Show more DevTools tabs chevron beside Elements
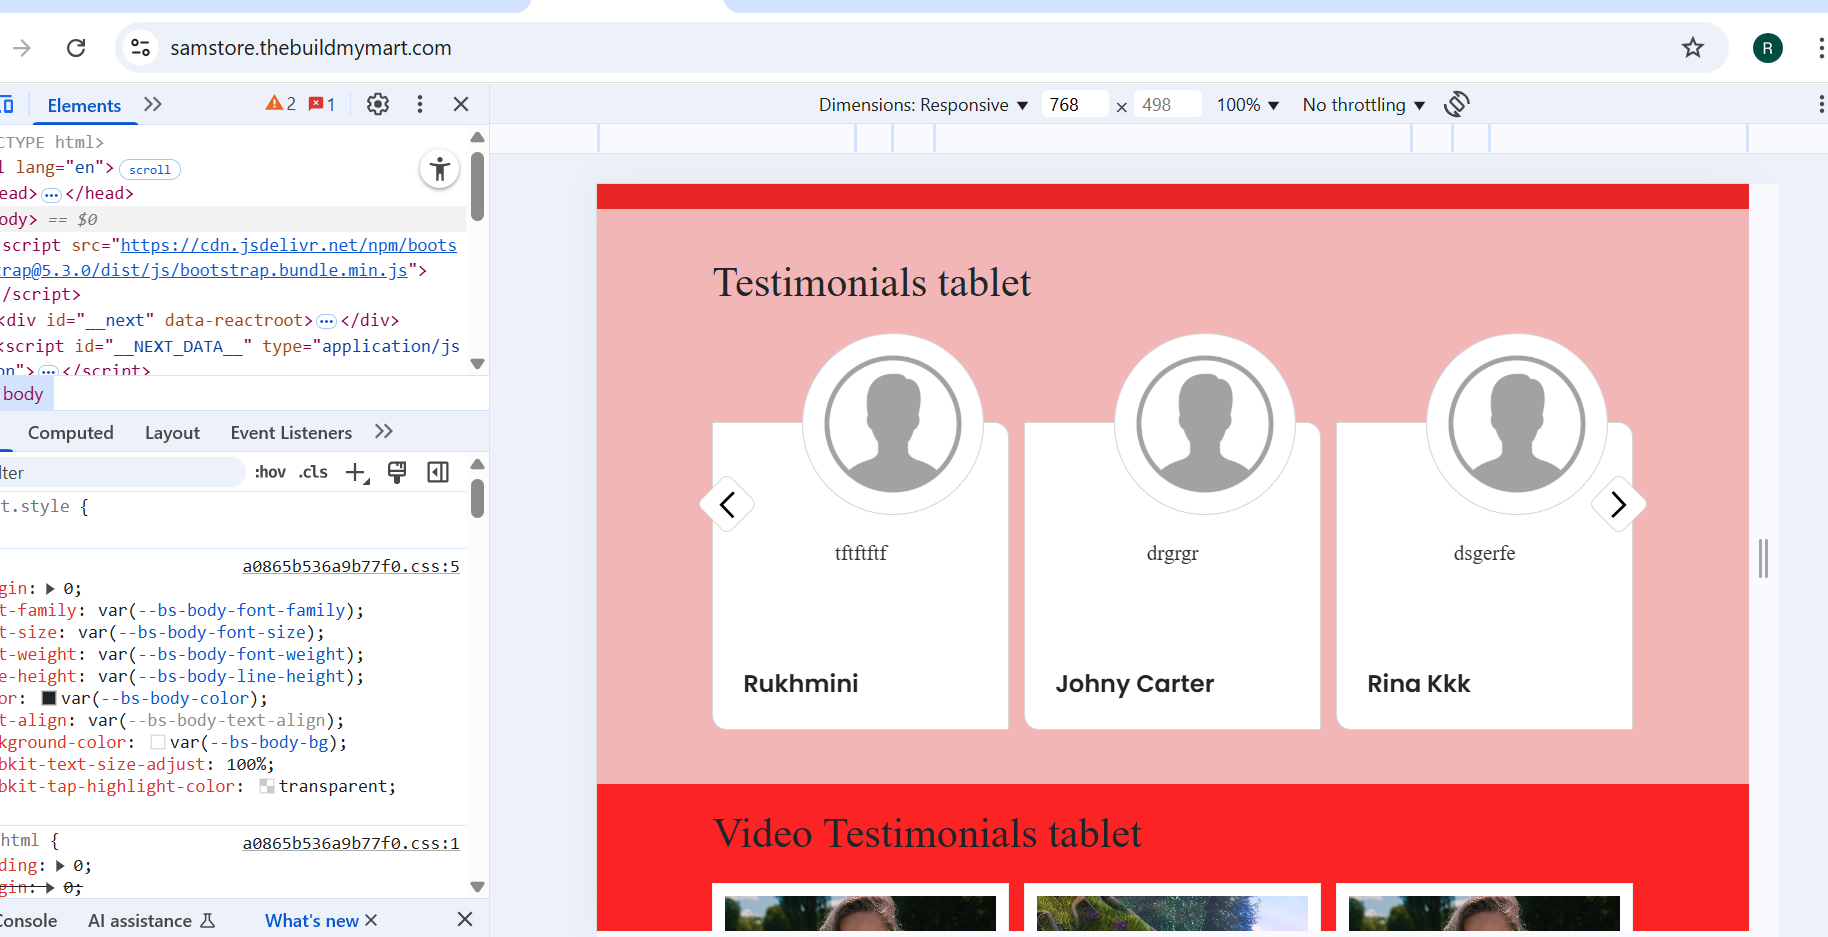Screen dimensions: 1828x937 pyautogui.click(x=153, y=104)
